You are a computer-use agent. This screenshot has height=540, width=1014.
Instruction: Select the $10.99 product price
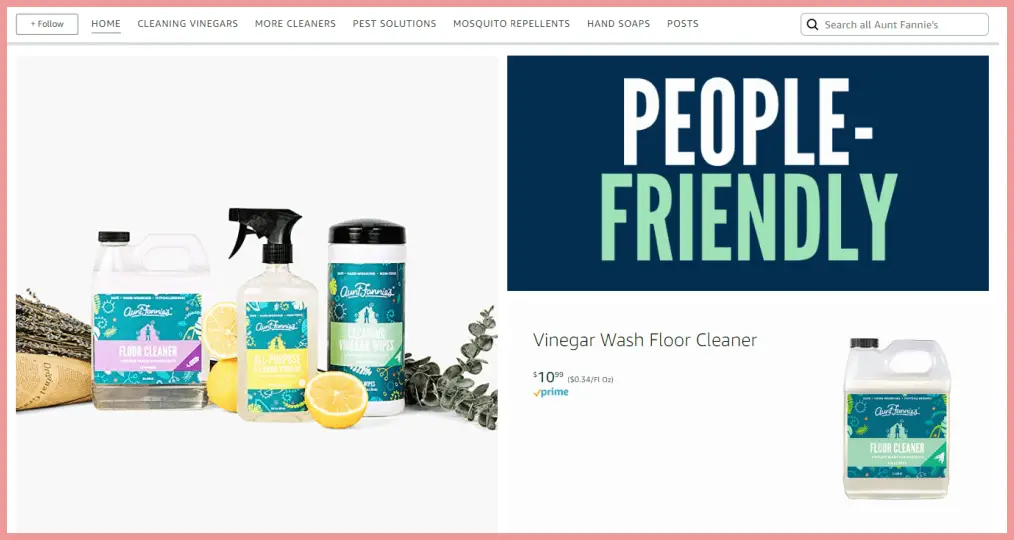(548, 376)
